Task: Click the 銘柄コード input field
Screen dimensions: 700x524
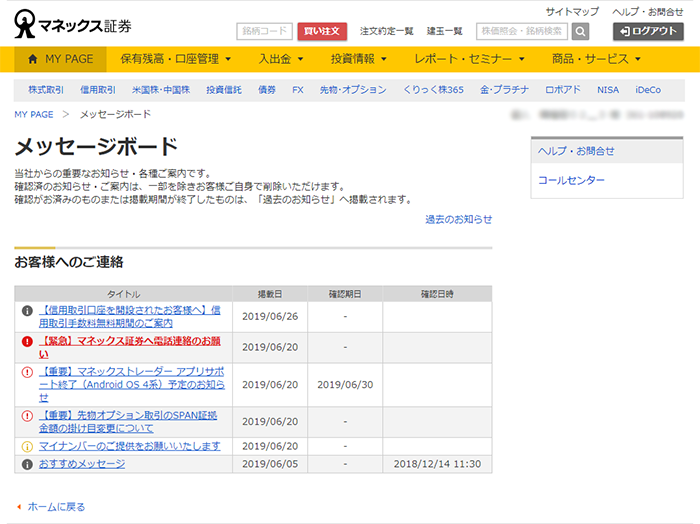Action: point(264,31)
